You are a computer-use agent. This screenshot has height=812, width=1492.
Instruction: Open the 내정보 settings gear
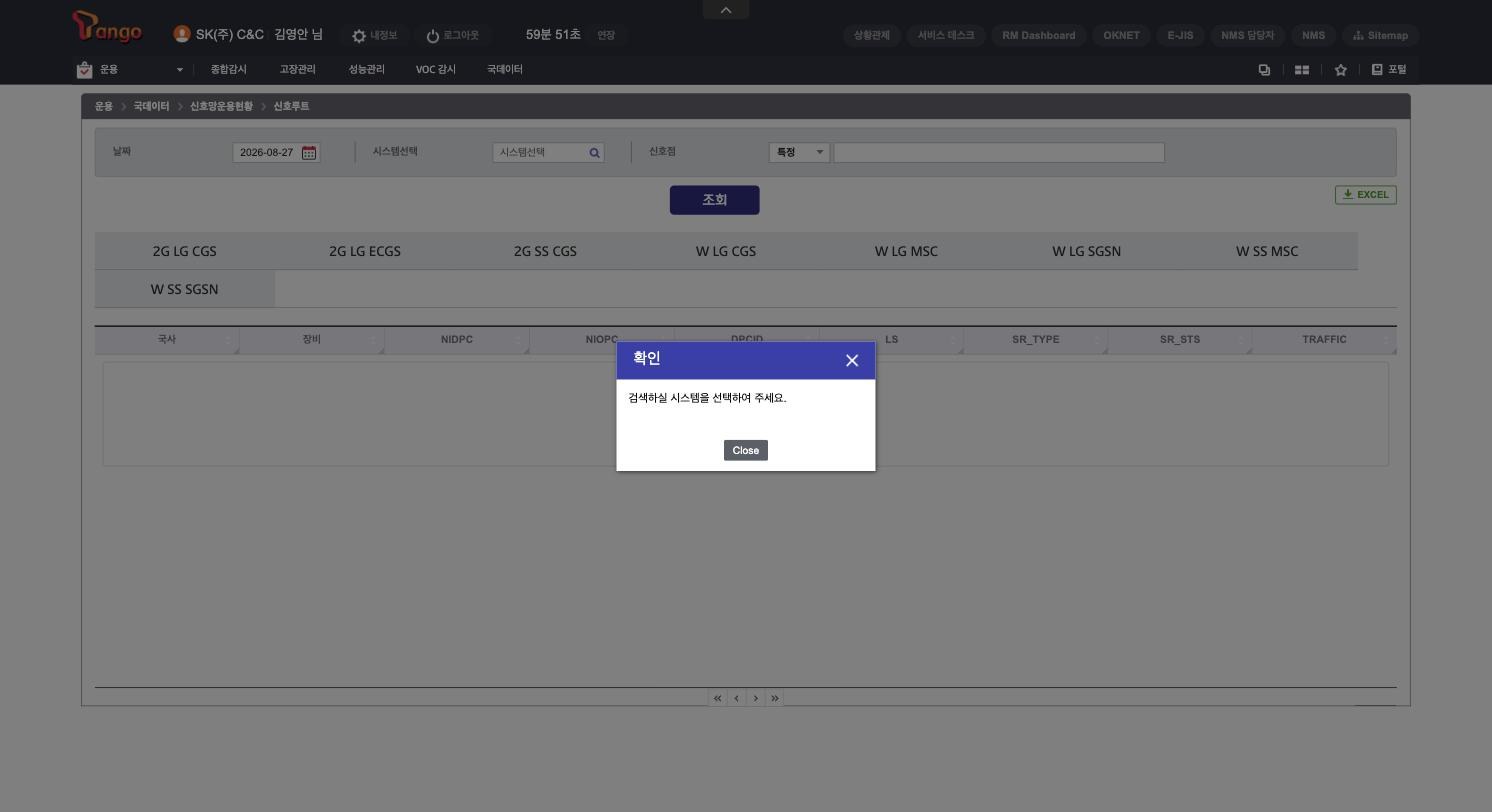pyautogui.click(x=359, y=36)
